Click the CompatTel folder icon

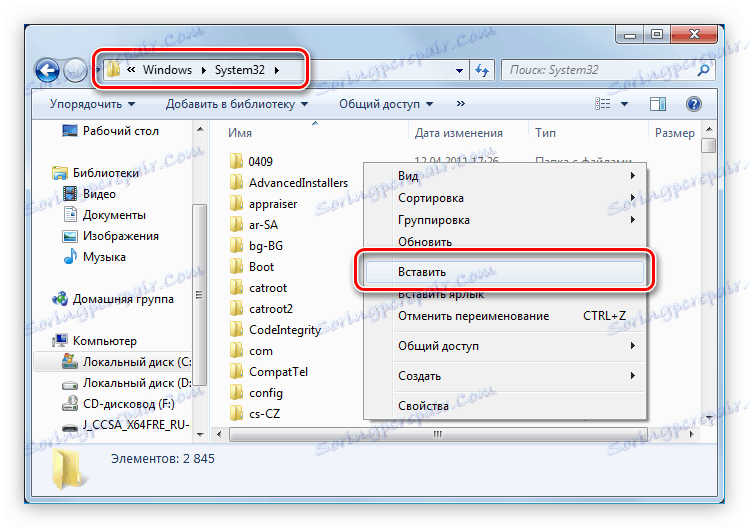[x=236, y=371]
